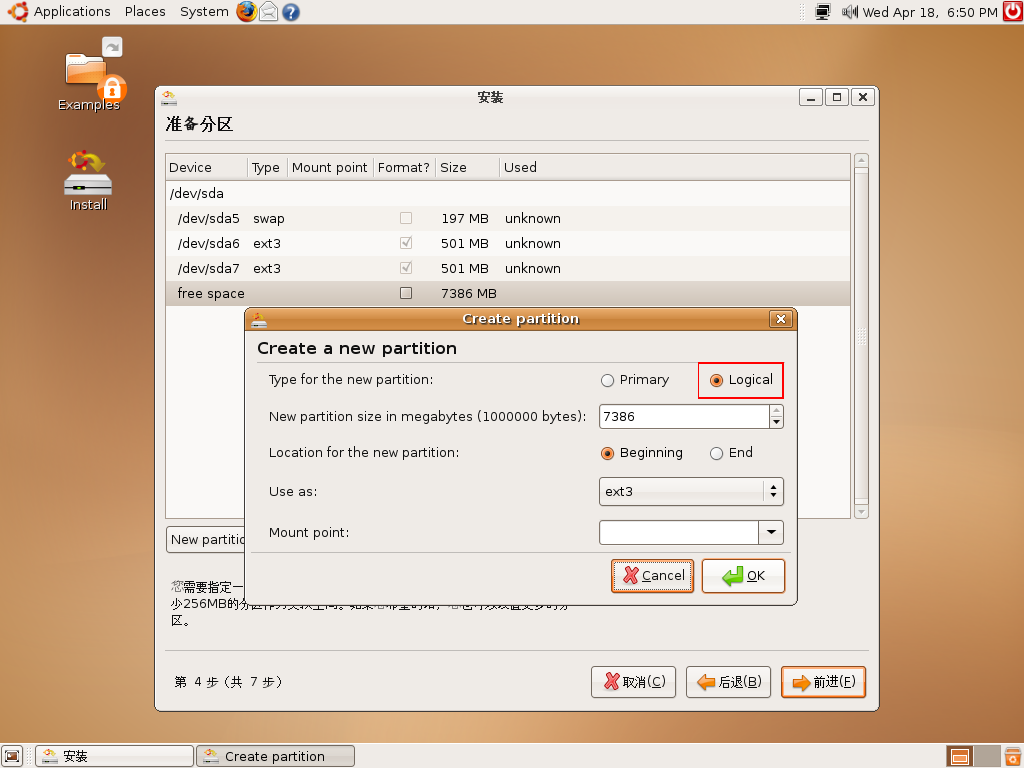Open the Use as ext3 dropdown
Viewport: 1024px width, 768px height.
(x=691, y=492)
